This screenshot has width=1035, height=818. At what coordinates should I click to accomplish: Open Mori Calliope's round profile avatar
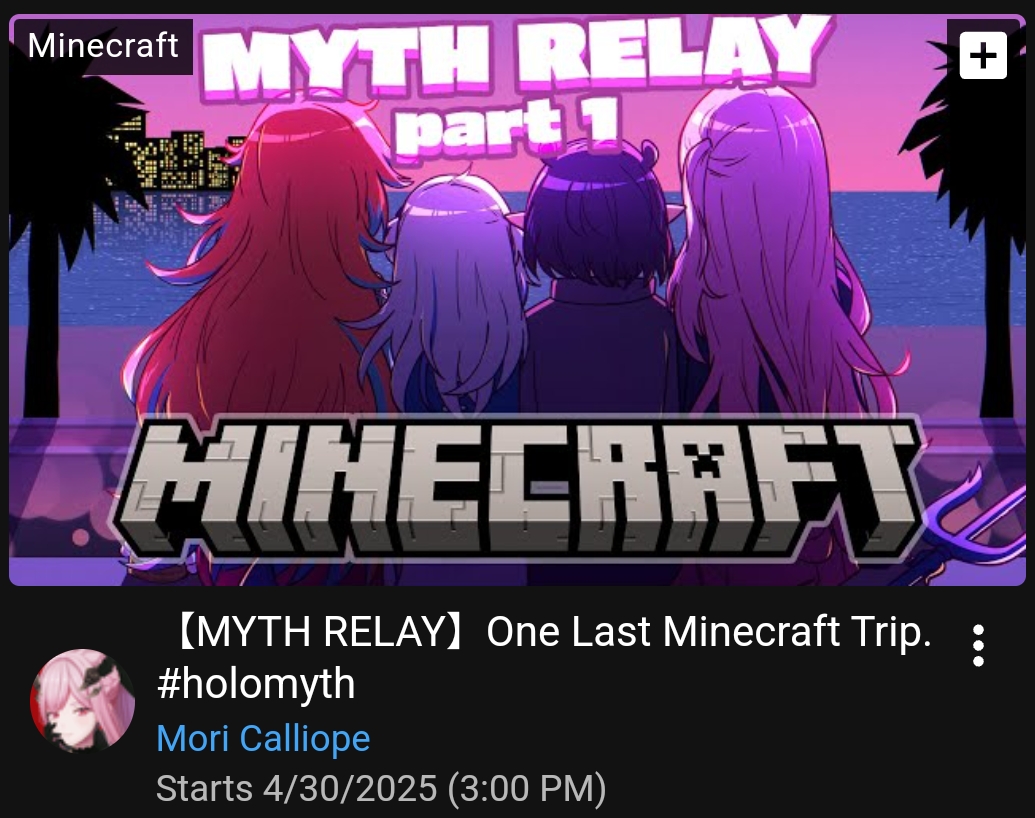(83, 701)
